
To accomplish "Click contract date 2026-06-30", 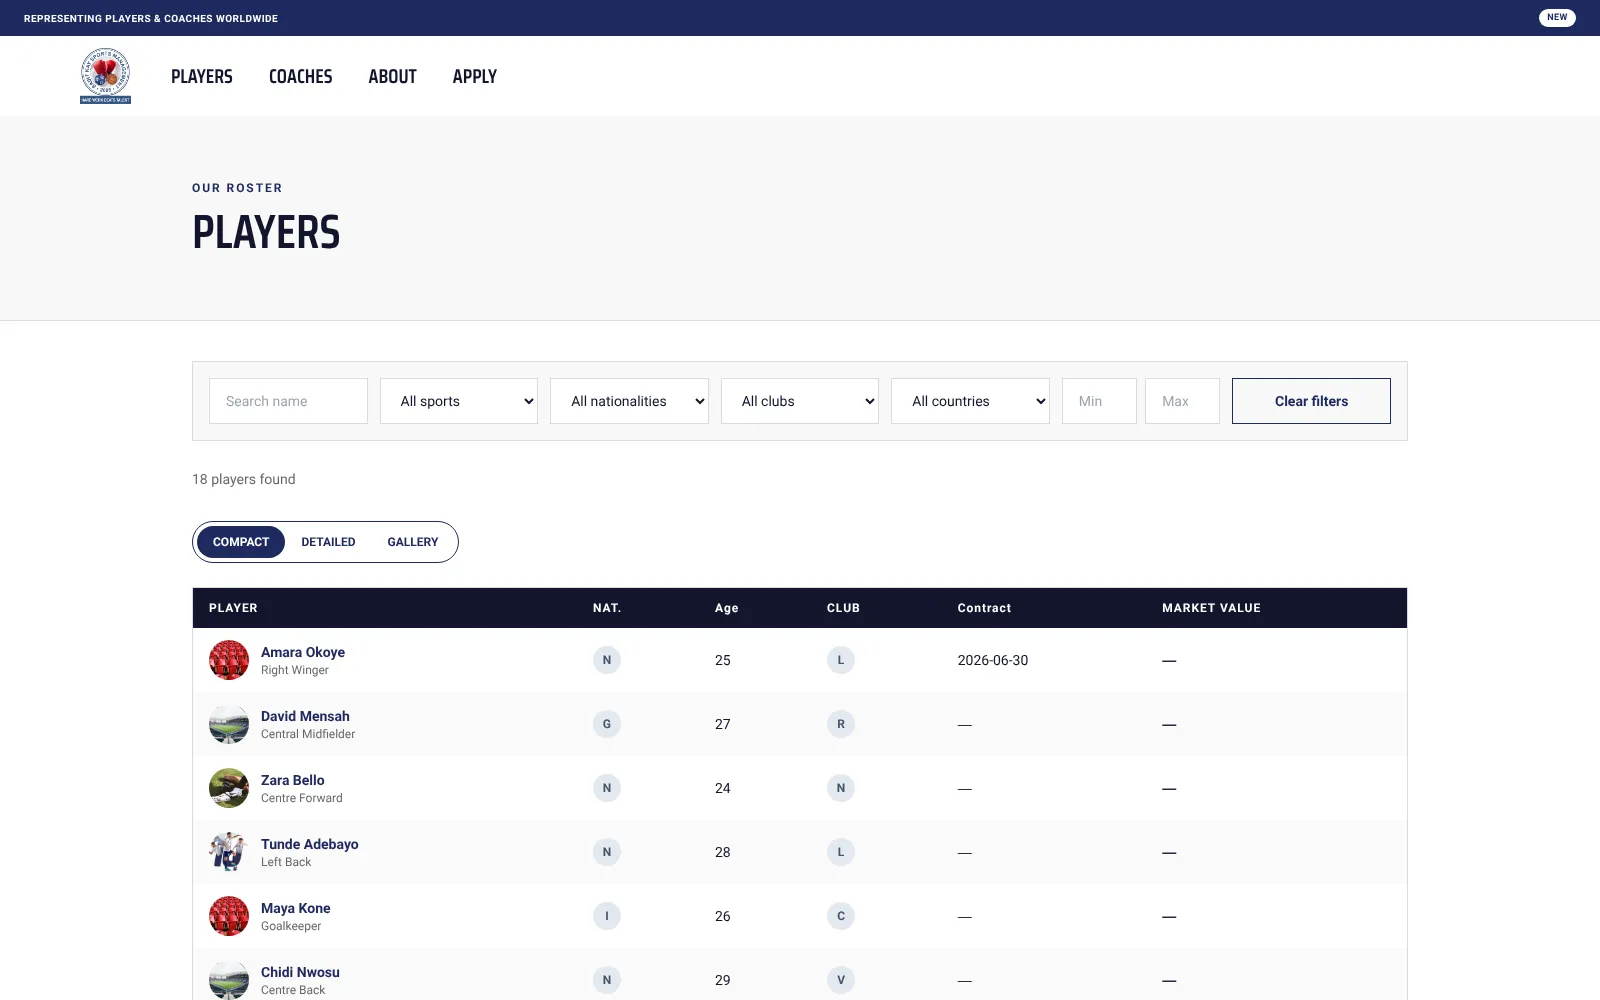I will tap(993, 660).
